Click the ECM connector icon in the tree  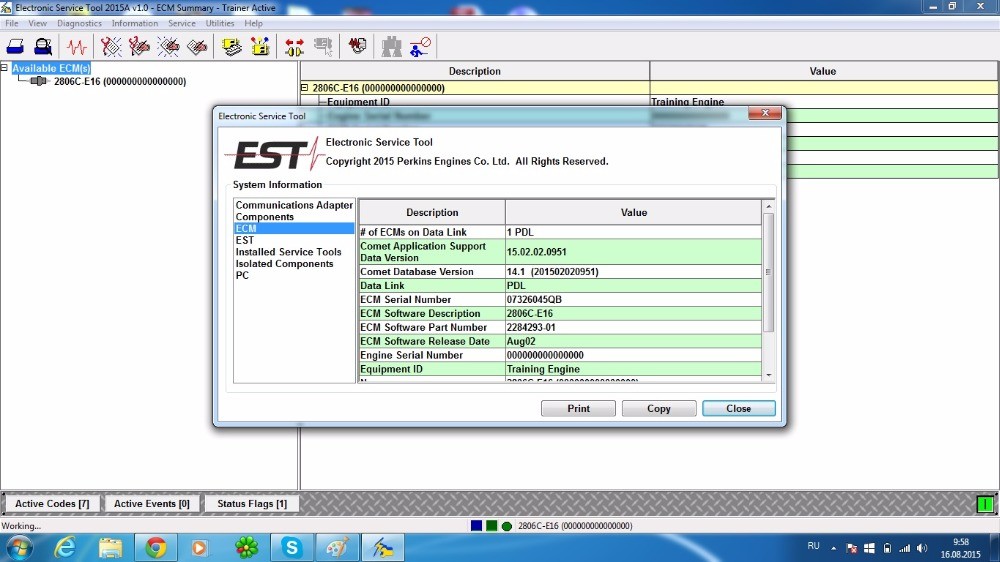(x=38, y=81)
